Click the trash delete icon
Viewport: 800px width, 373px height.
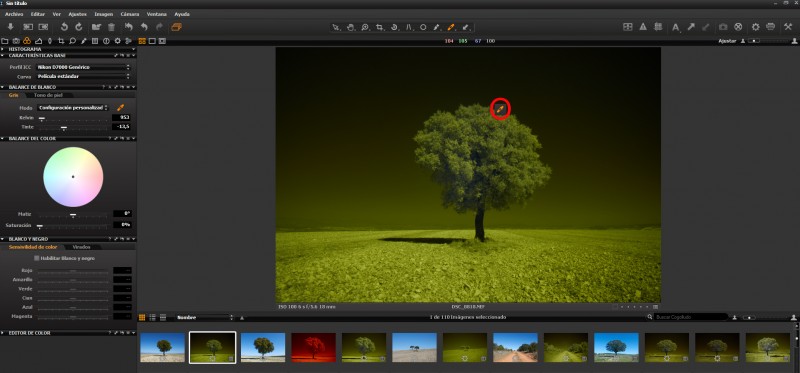click(111, 27)
